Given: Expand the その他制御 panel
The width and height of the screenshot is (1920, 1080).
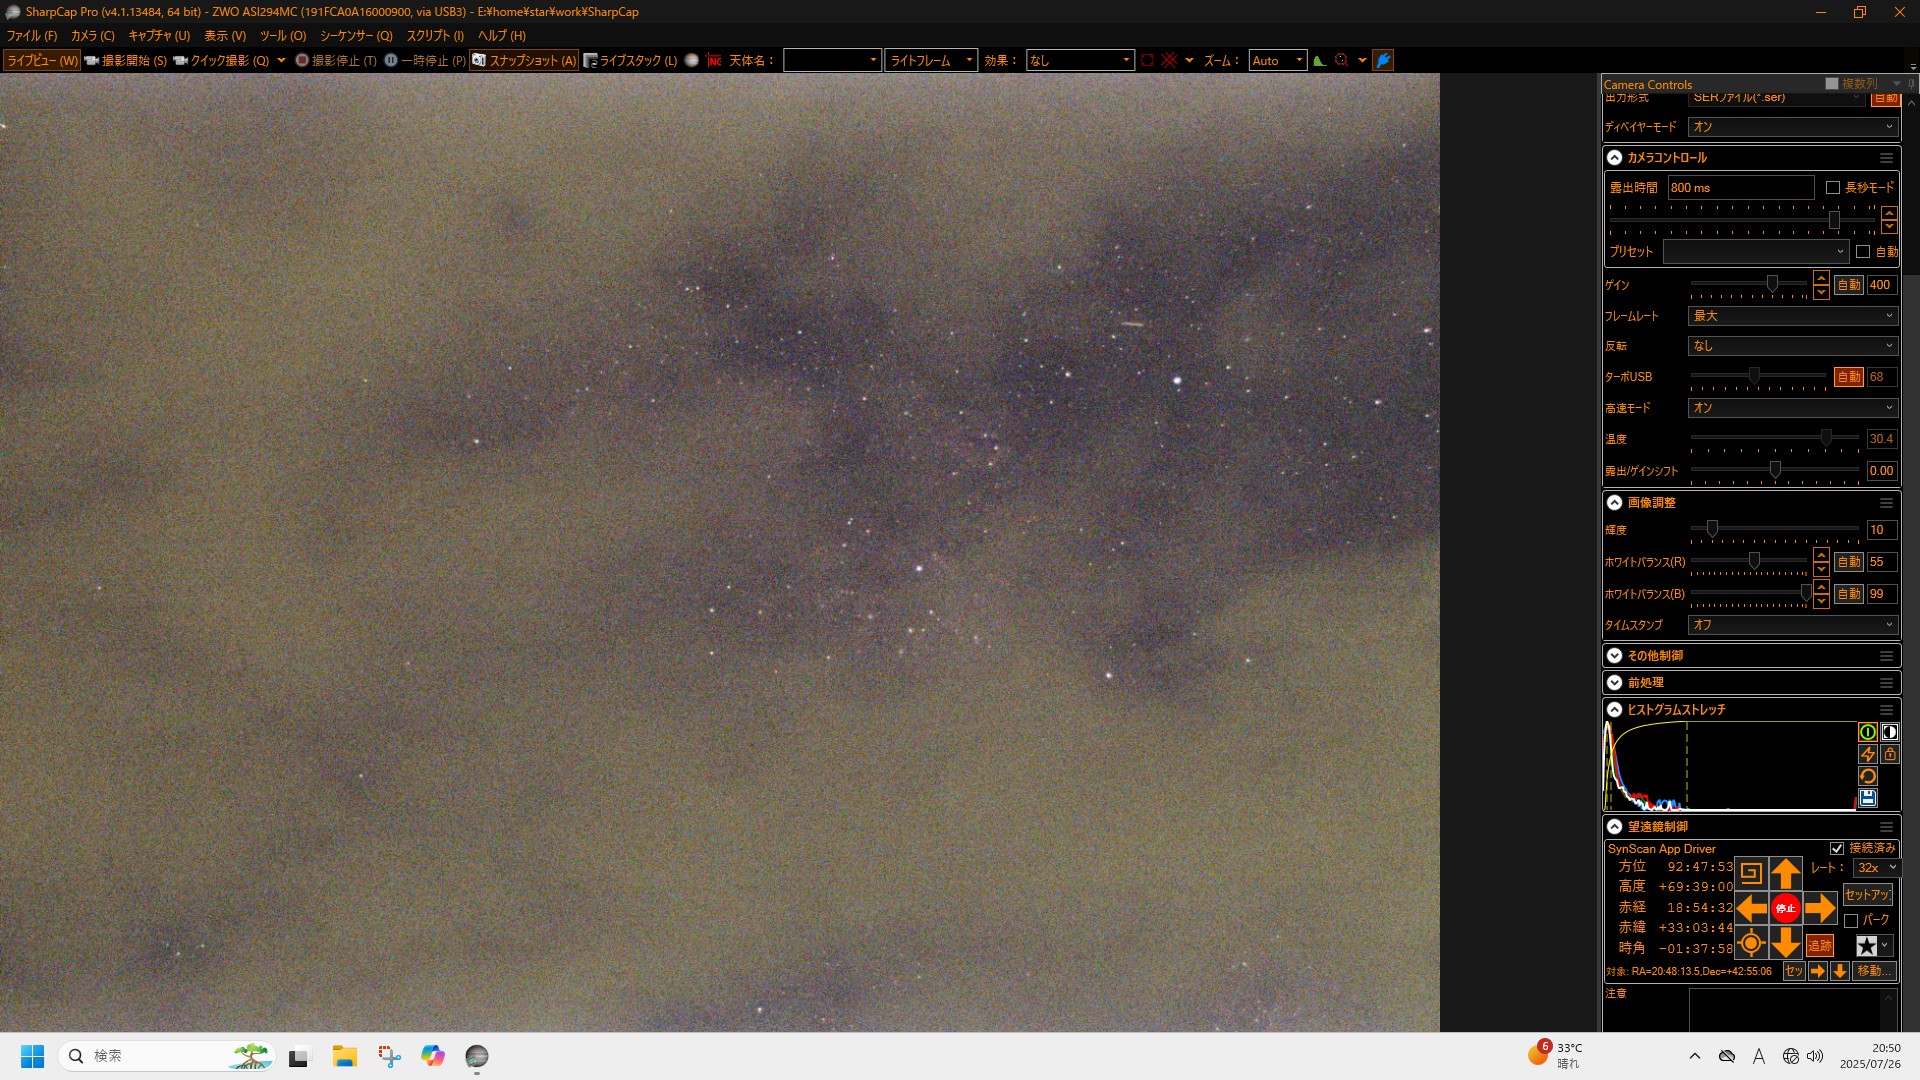Looking at the screenshot, I should pos(1614,656).
